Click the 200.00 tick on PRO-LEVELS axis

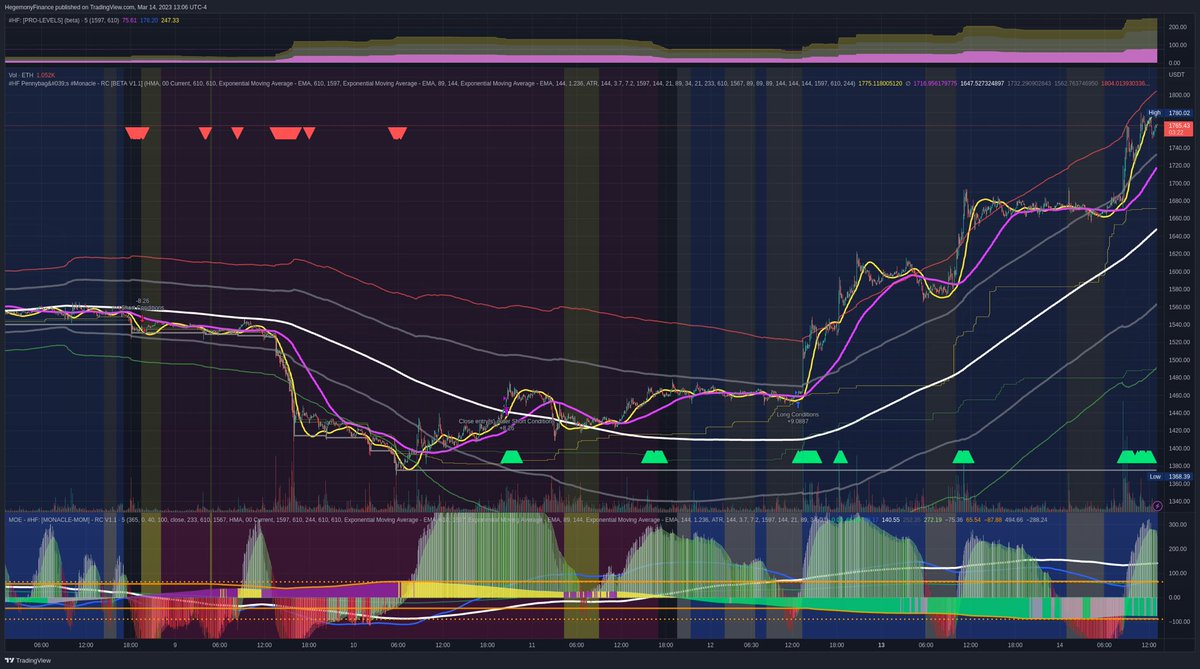tap(1177, 27)
